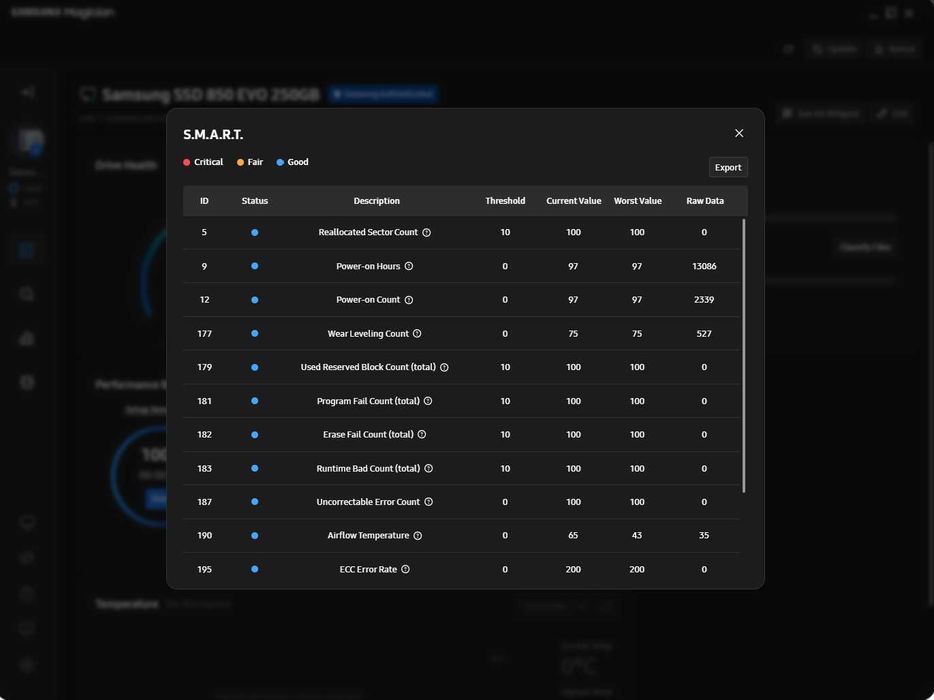The width and height of the screenshot is (934, 700).
Task: Click the Raw Data column header
Action: point(705,201)
